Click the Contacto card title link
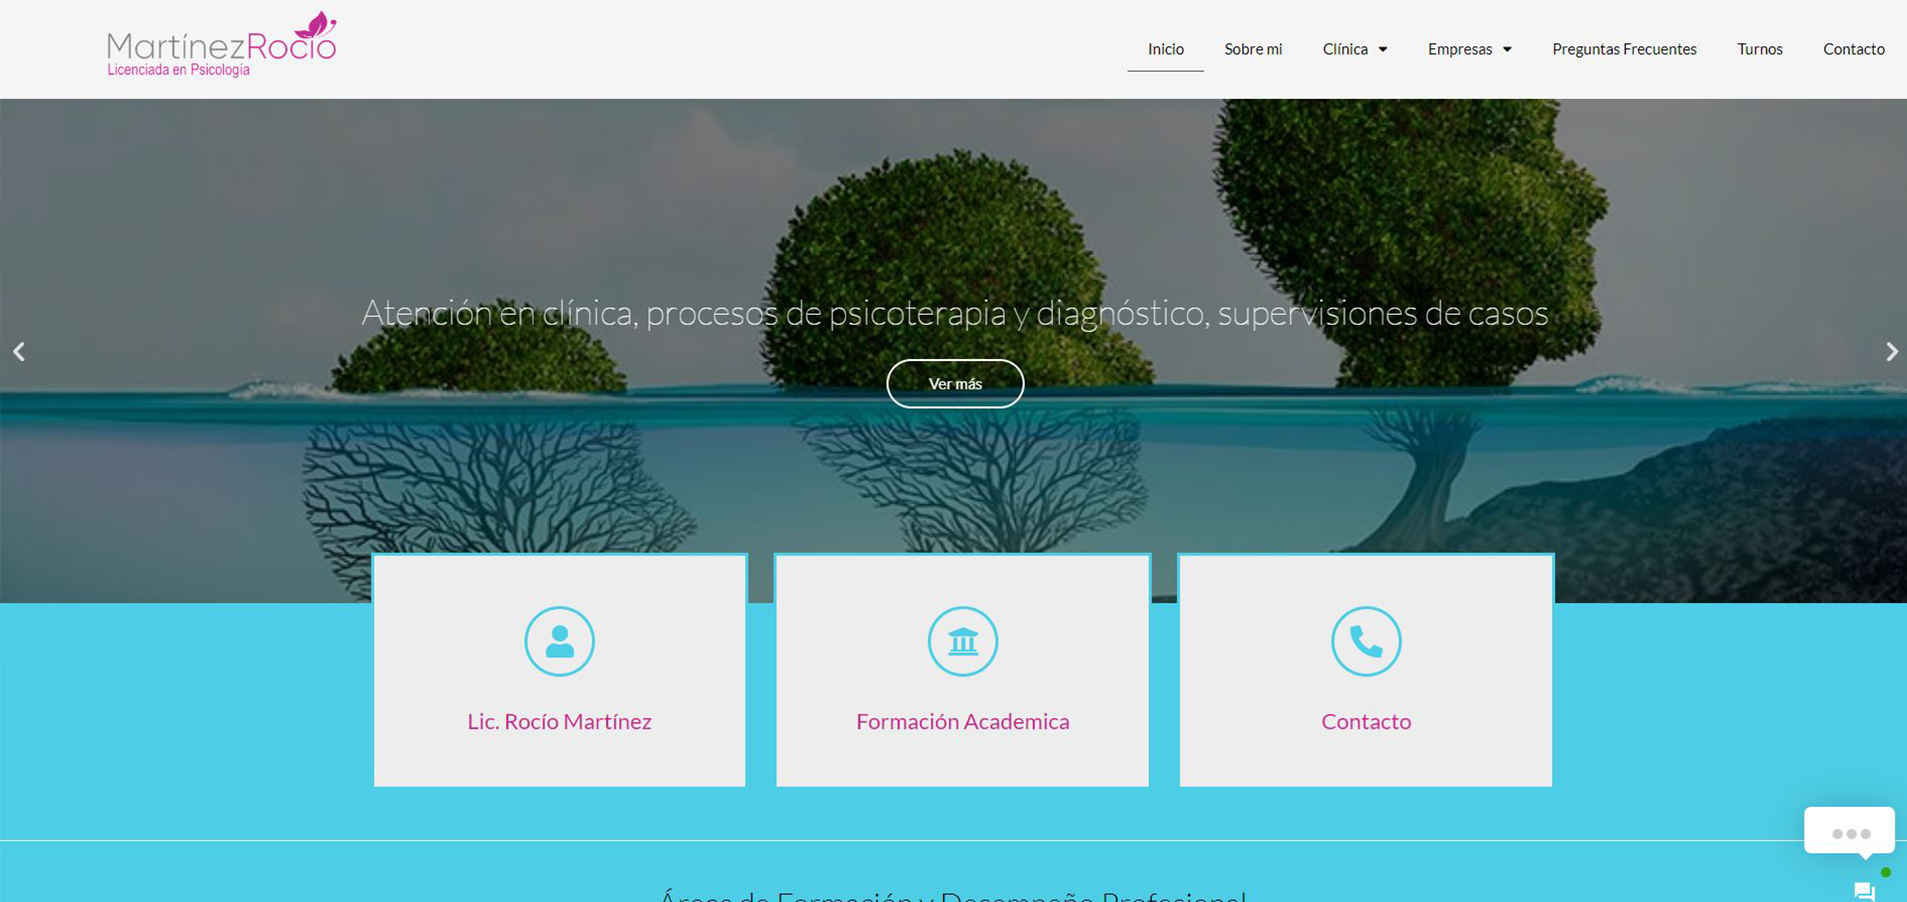Viewport: 1907px width, 902px height. [1365, 721]
